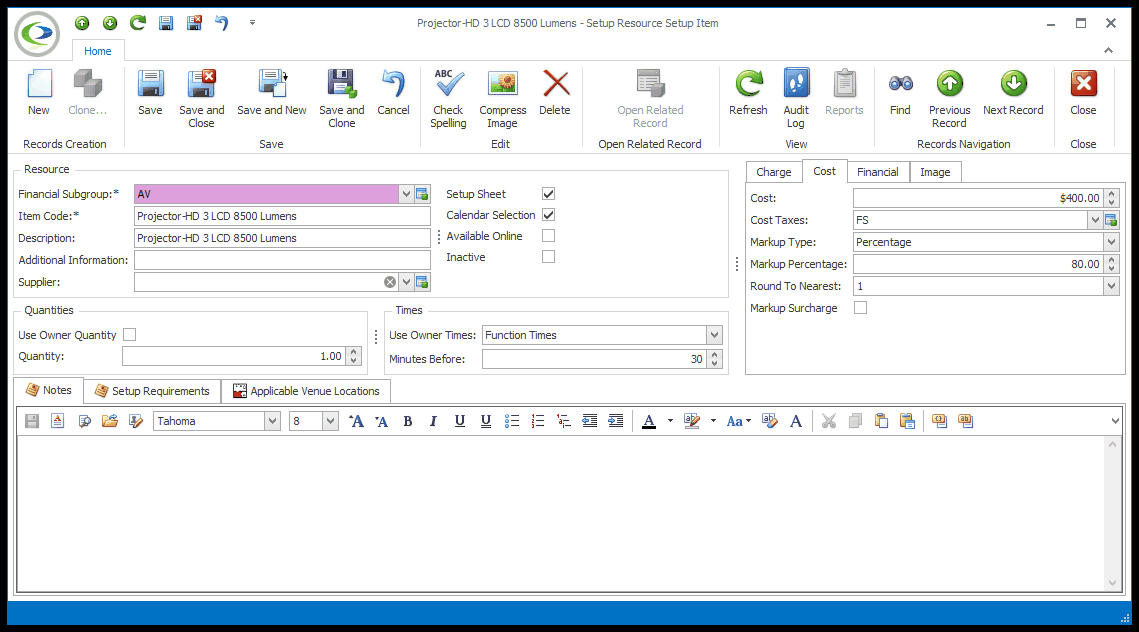Click the Save and Close ribbon button
Viewport: 1139px width, 632px height.
[x=201, y=99]
